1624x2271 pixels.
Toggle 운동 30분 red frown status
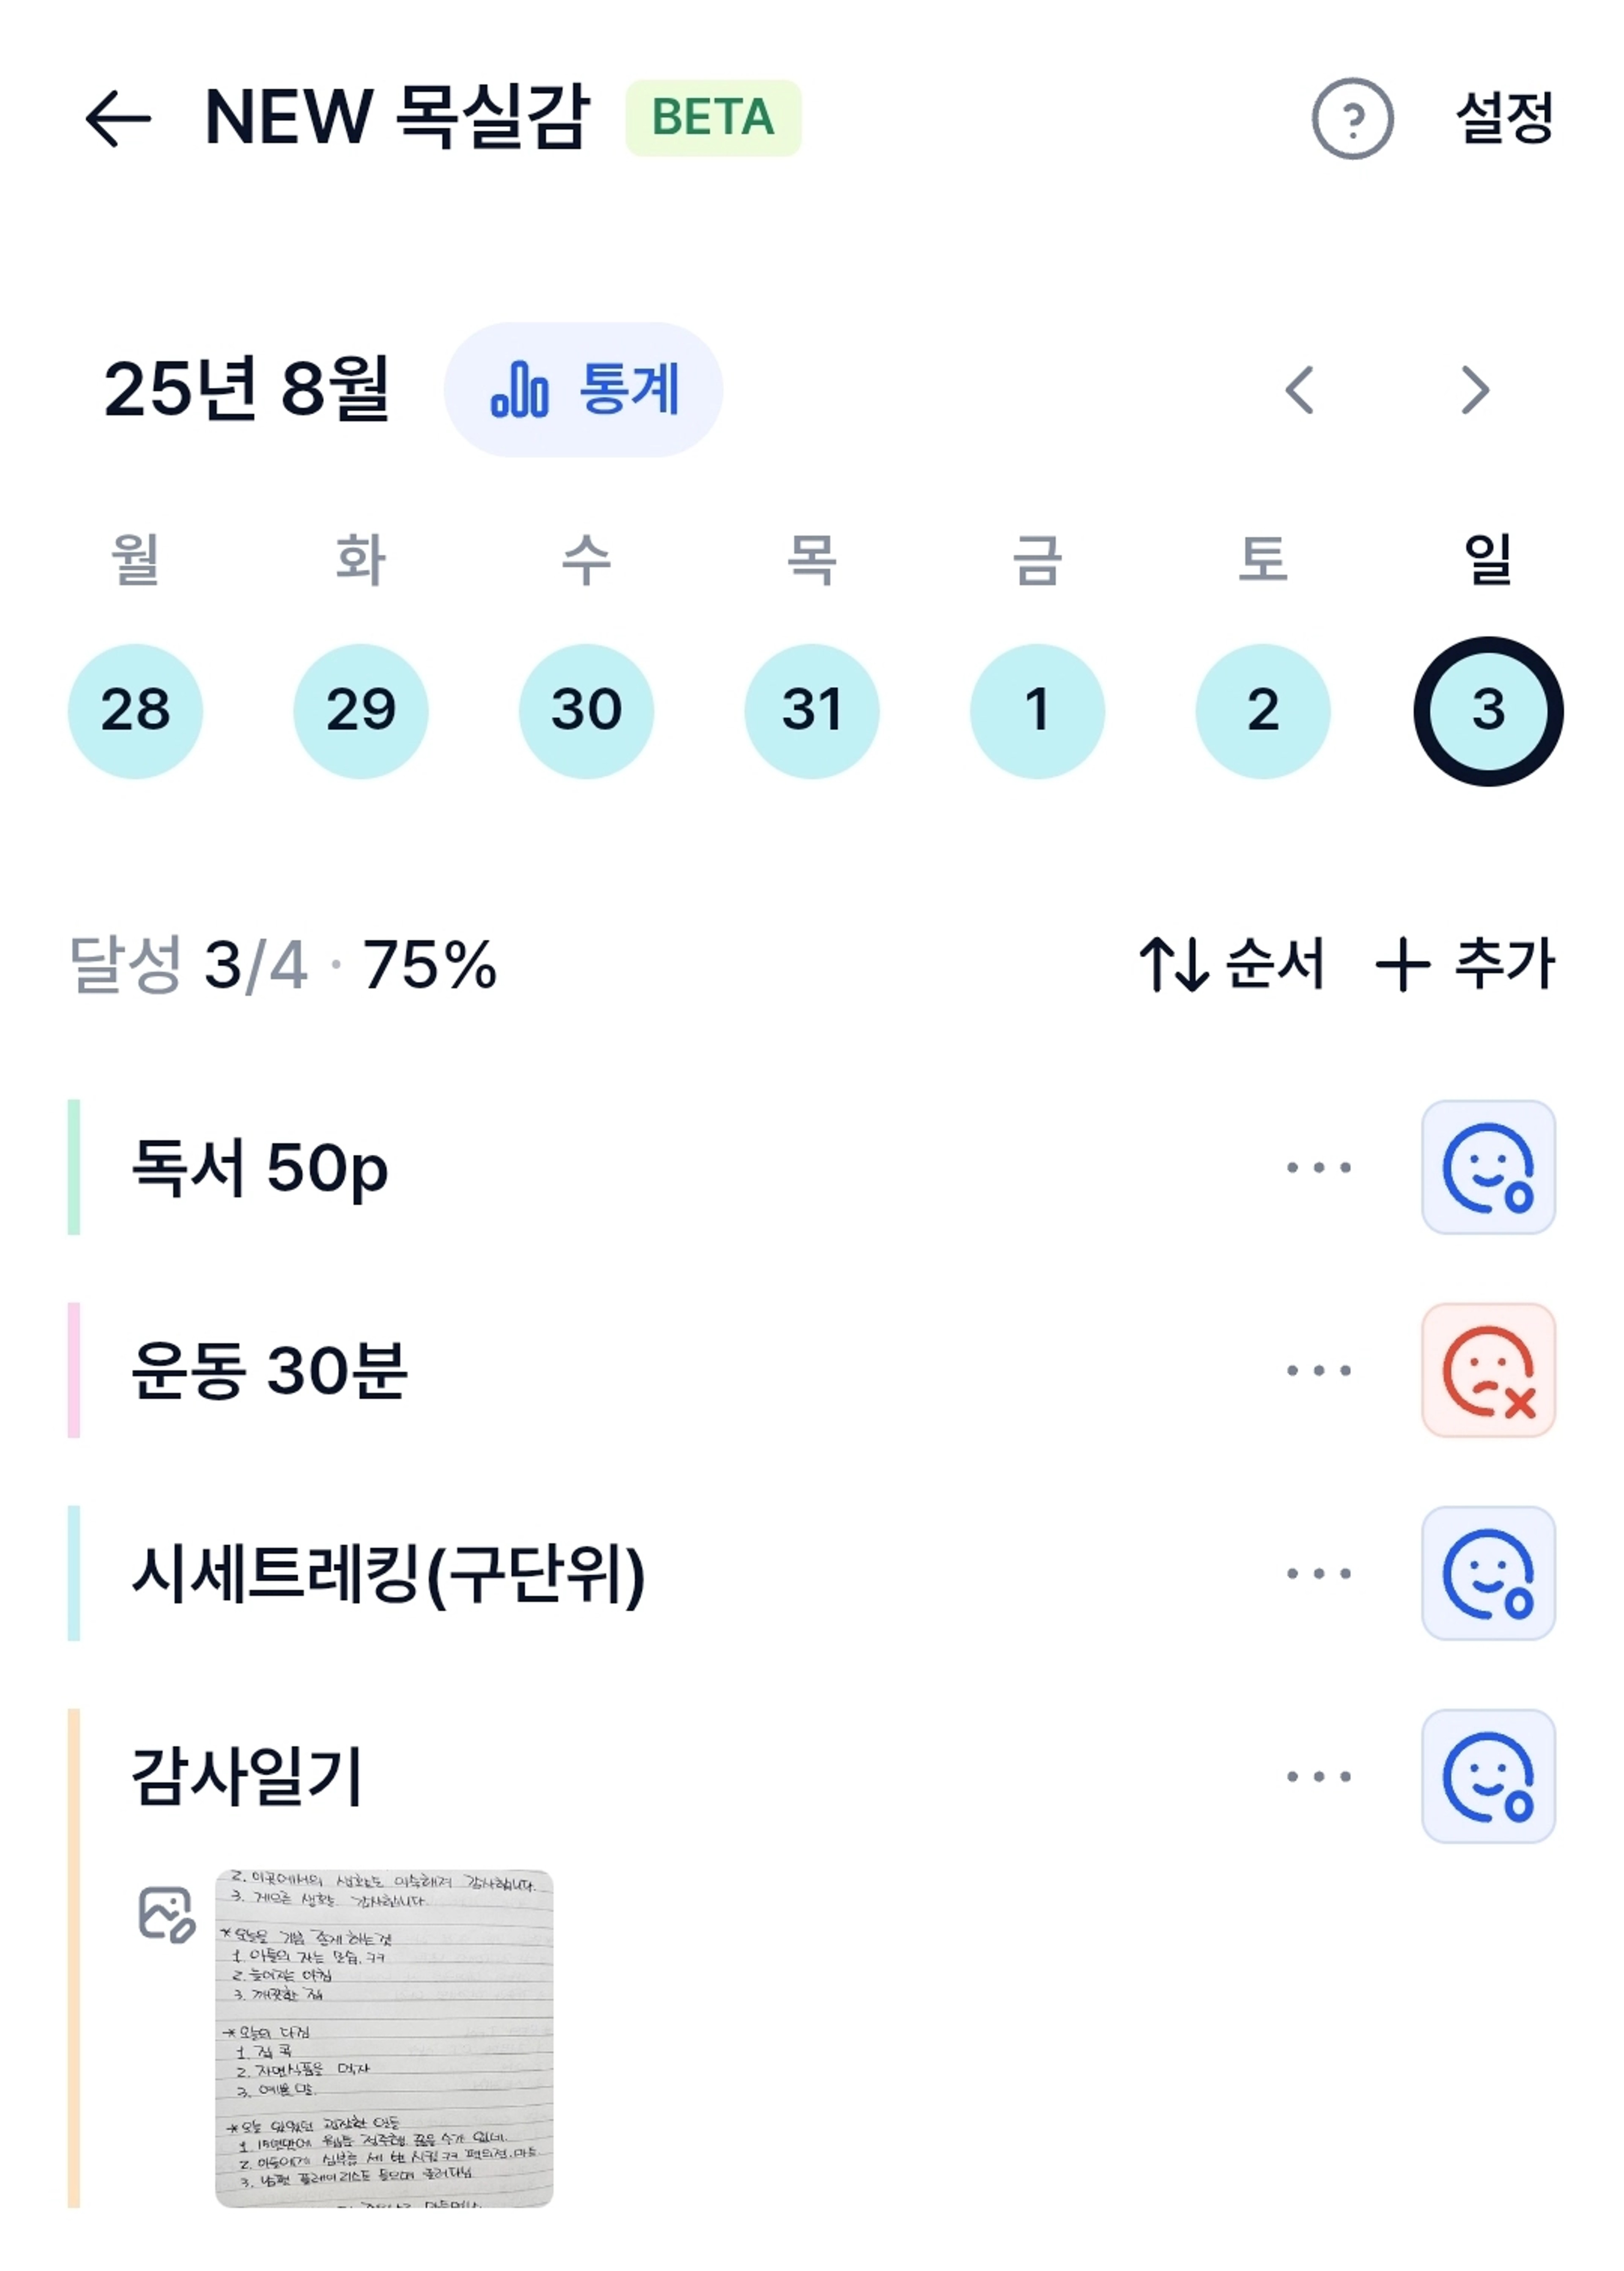click(1488, 1370)
